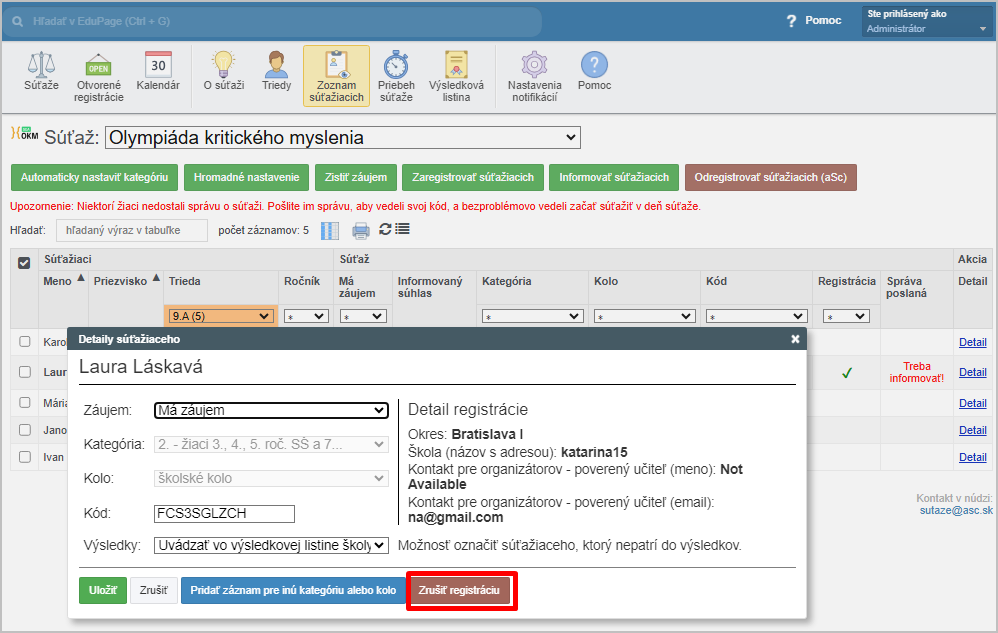Click Zaregistrovať súťažiacich button
The height and width of the screenshot is (633, 998).
473,177
